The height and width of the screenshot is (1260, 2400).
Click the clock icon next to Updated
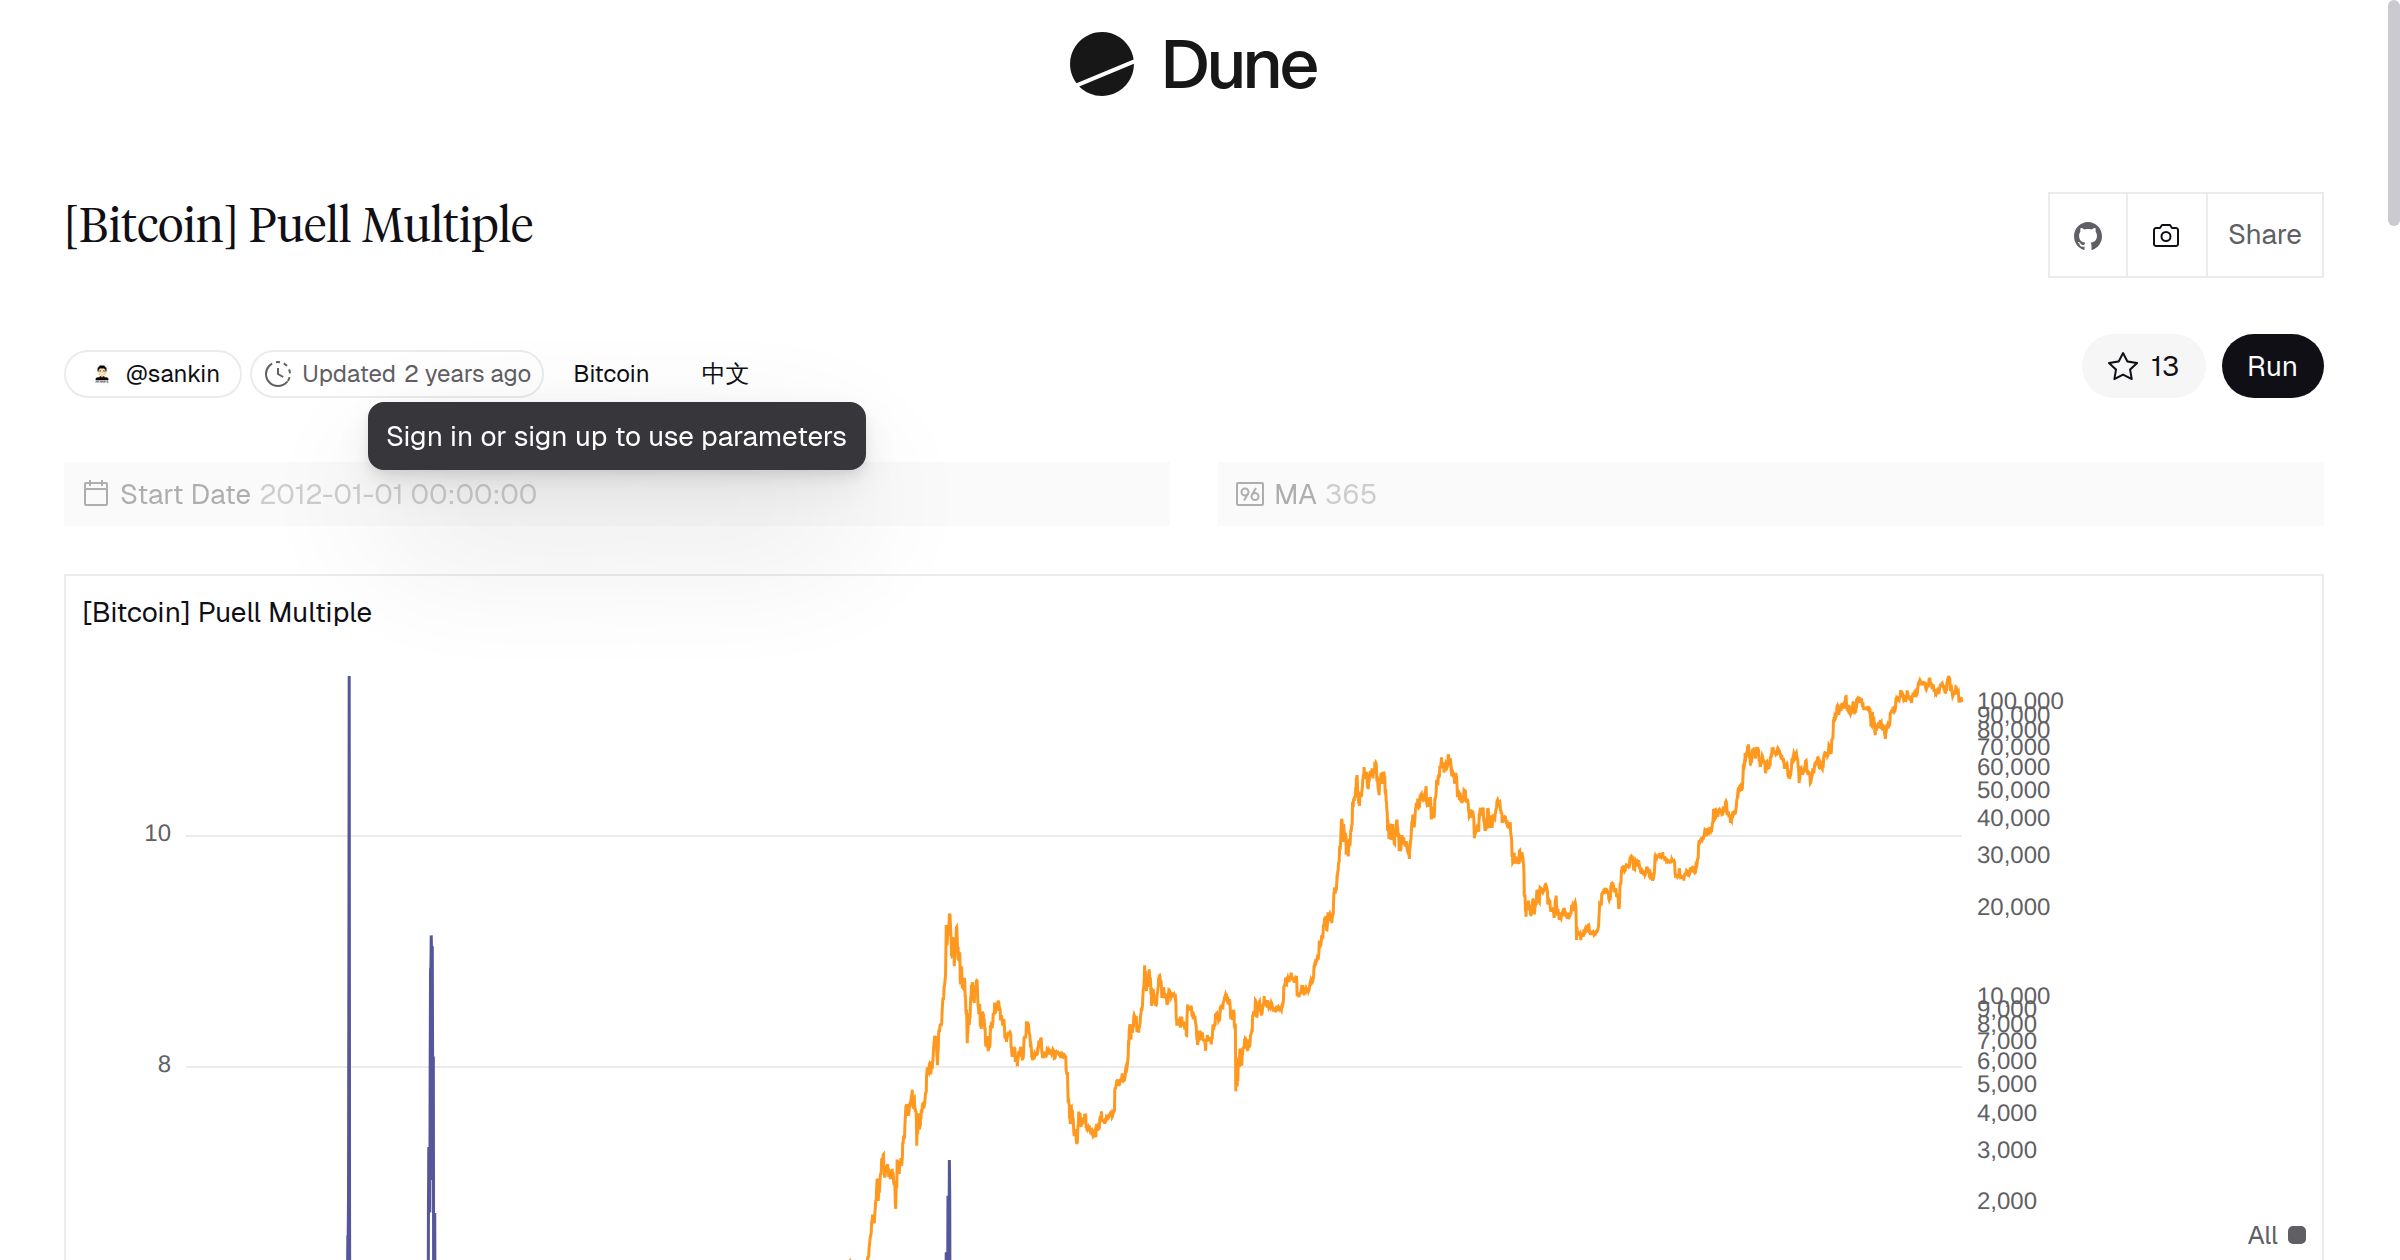279,373
